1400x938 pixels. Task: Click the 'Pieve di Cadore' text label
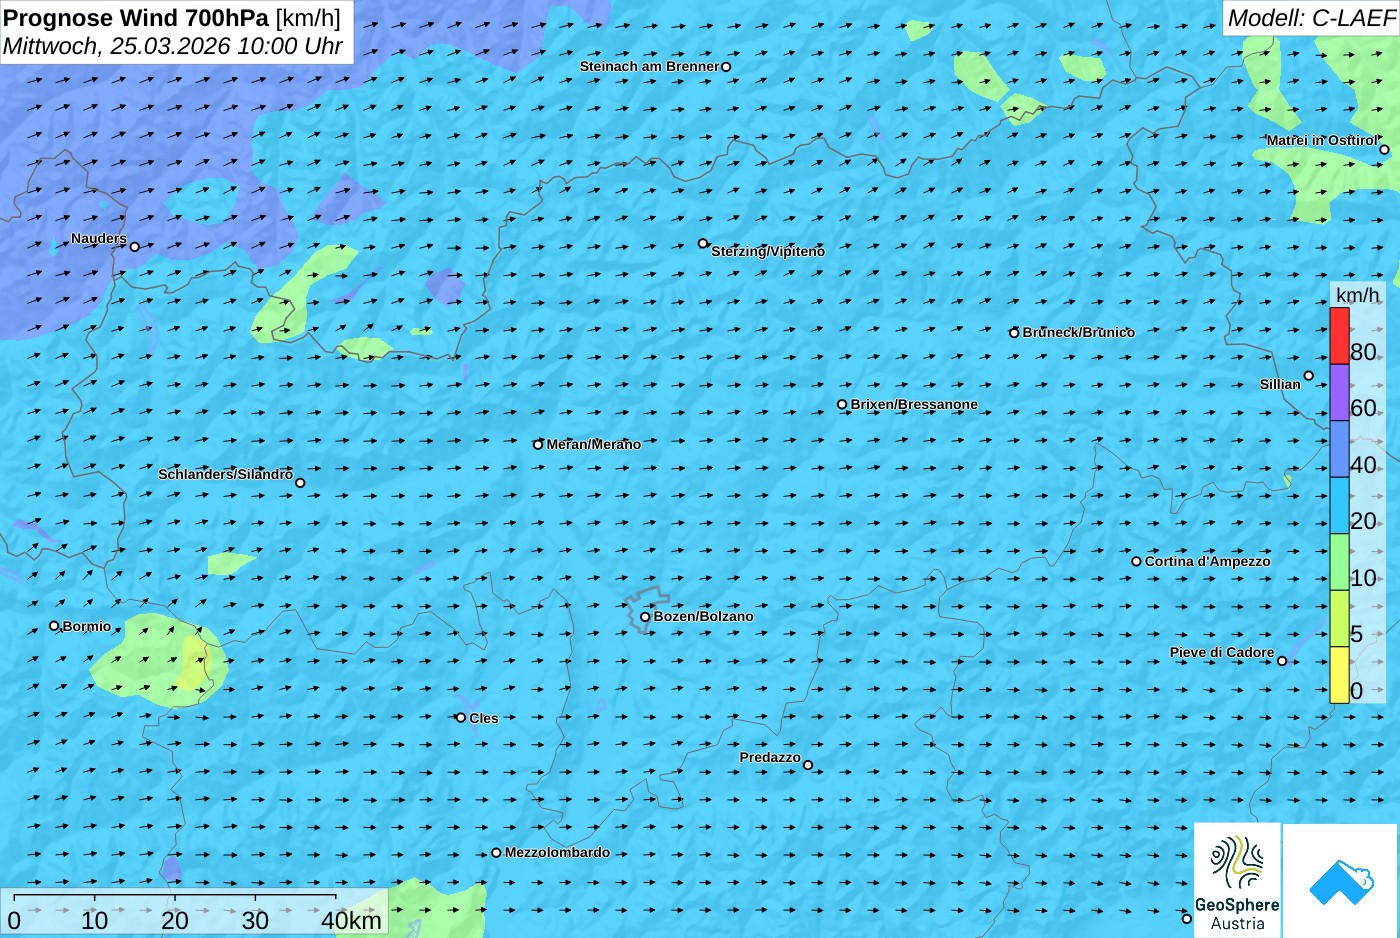pos(1222,652)
